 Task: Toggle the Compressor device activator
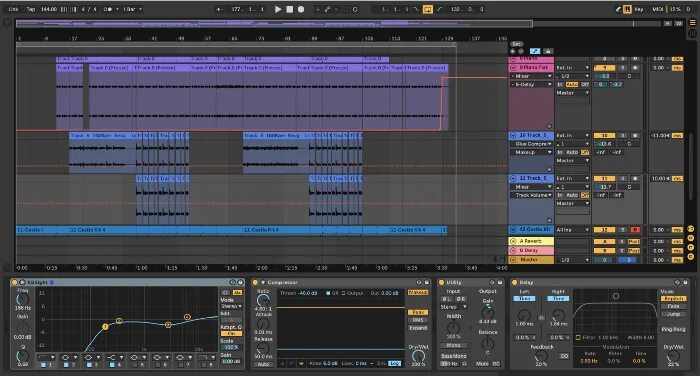[x=255, y=282]
